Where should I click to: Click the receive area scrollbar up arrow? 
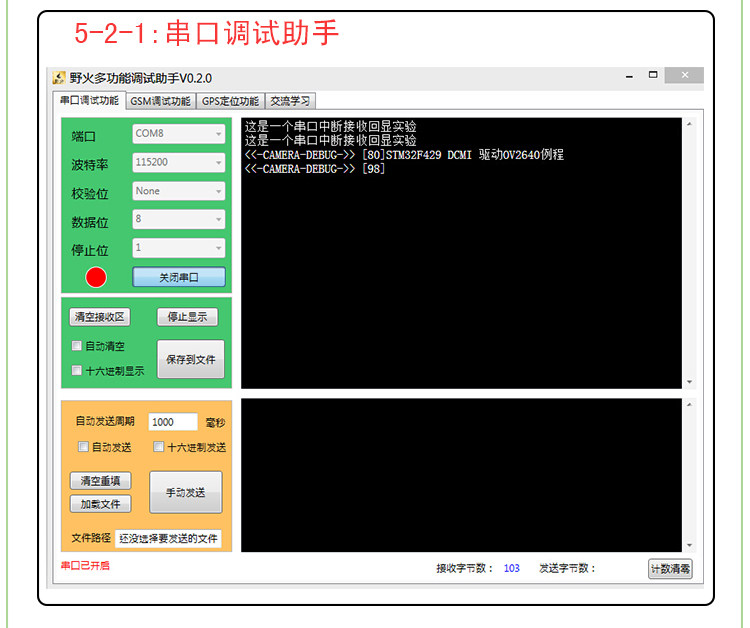coord(689,124)
